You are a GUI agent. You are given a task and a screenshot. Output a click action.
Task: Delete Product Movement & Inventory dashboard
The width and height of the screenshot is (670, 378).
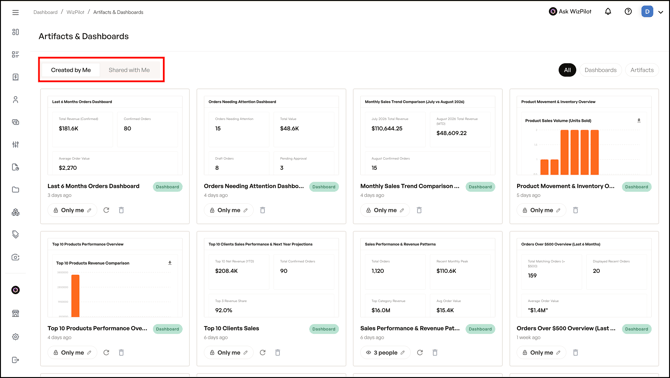coord(575,210)
